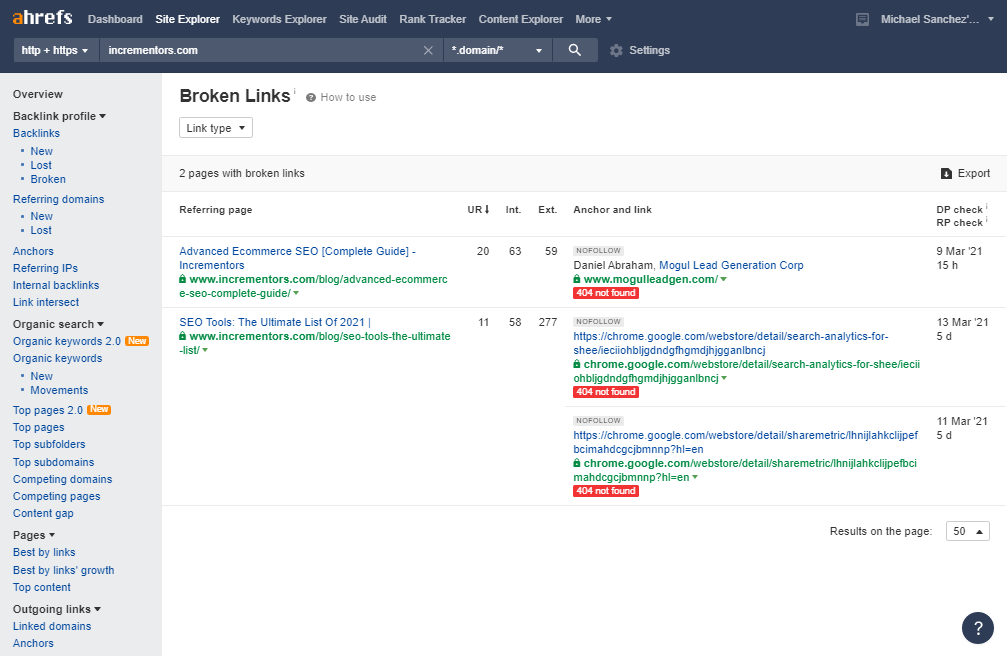Image resolution: width=1007 pixels, height=656 pixels.
Task: Click the New badge beside Top pages 2.0
Action: [99, 409]
